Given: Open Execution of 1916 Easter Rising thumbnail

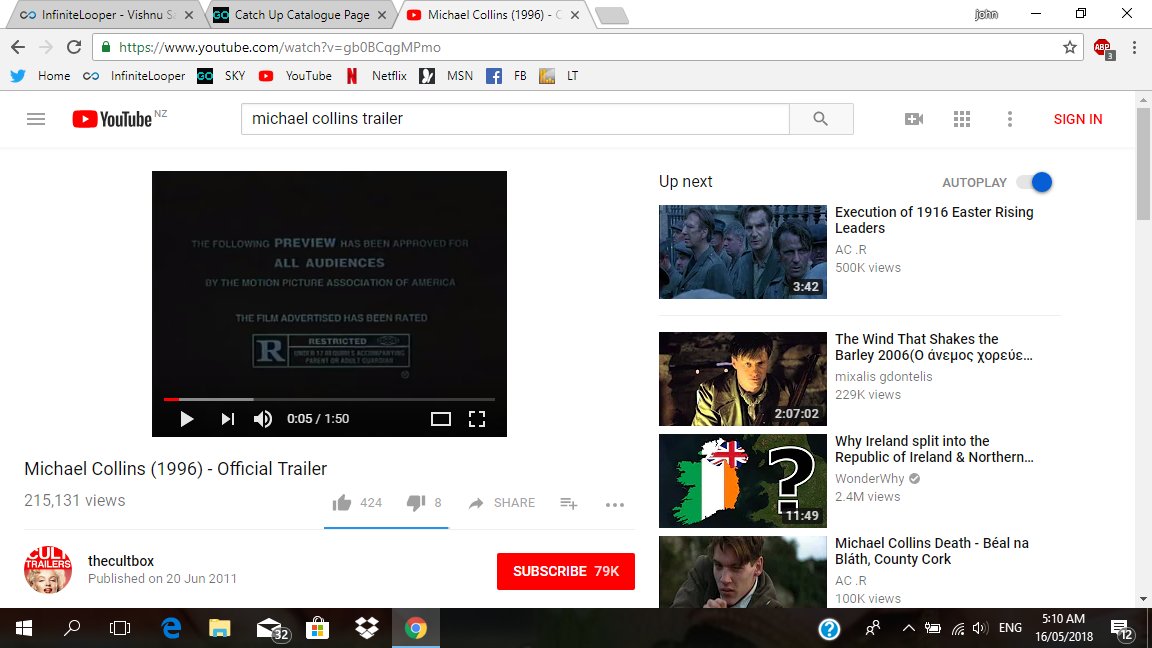Looking at the screenshot, I should [x=743, y=251].
